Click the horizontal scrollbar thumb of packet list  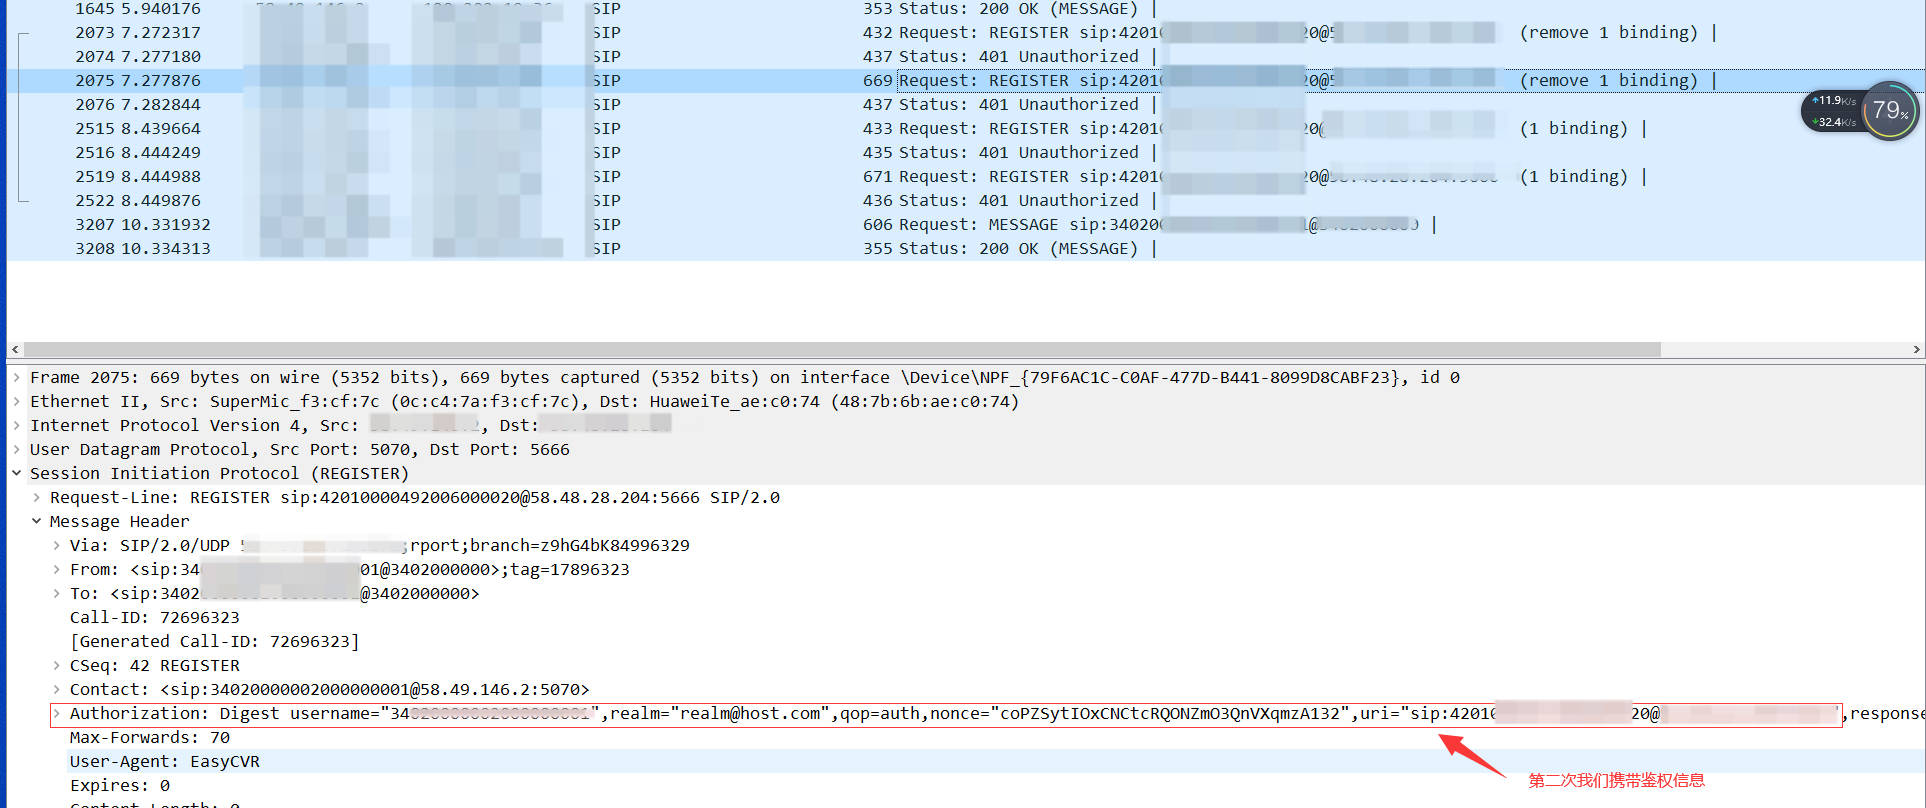[842, 350]
